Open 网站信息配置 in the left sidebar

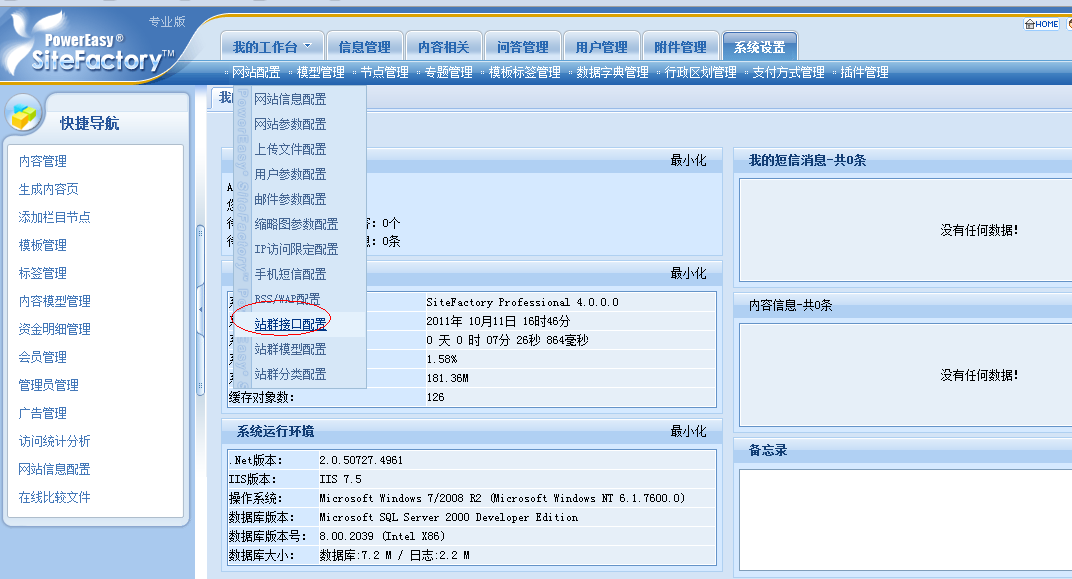pos(55,470)
